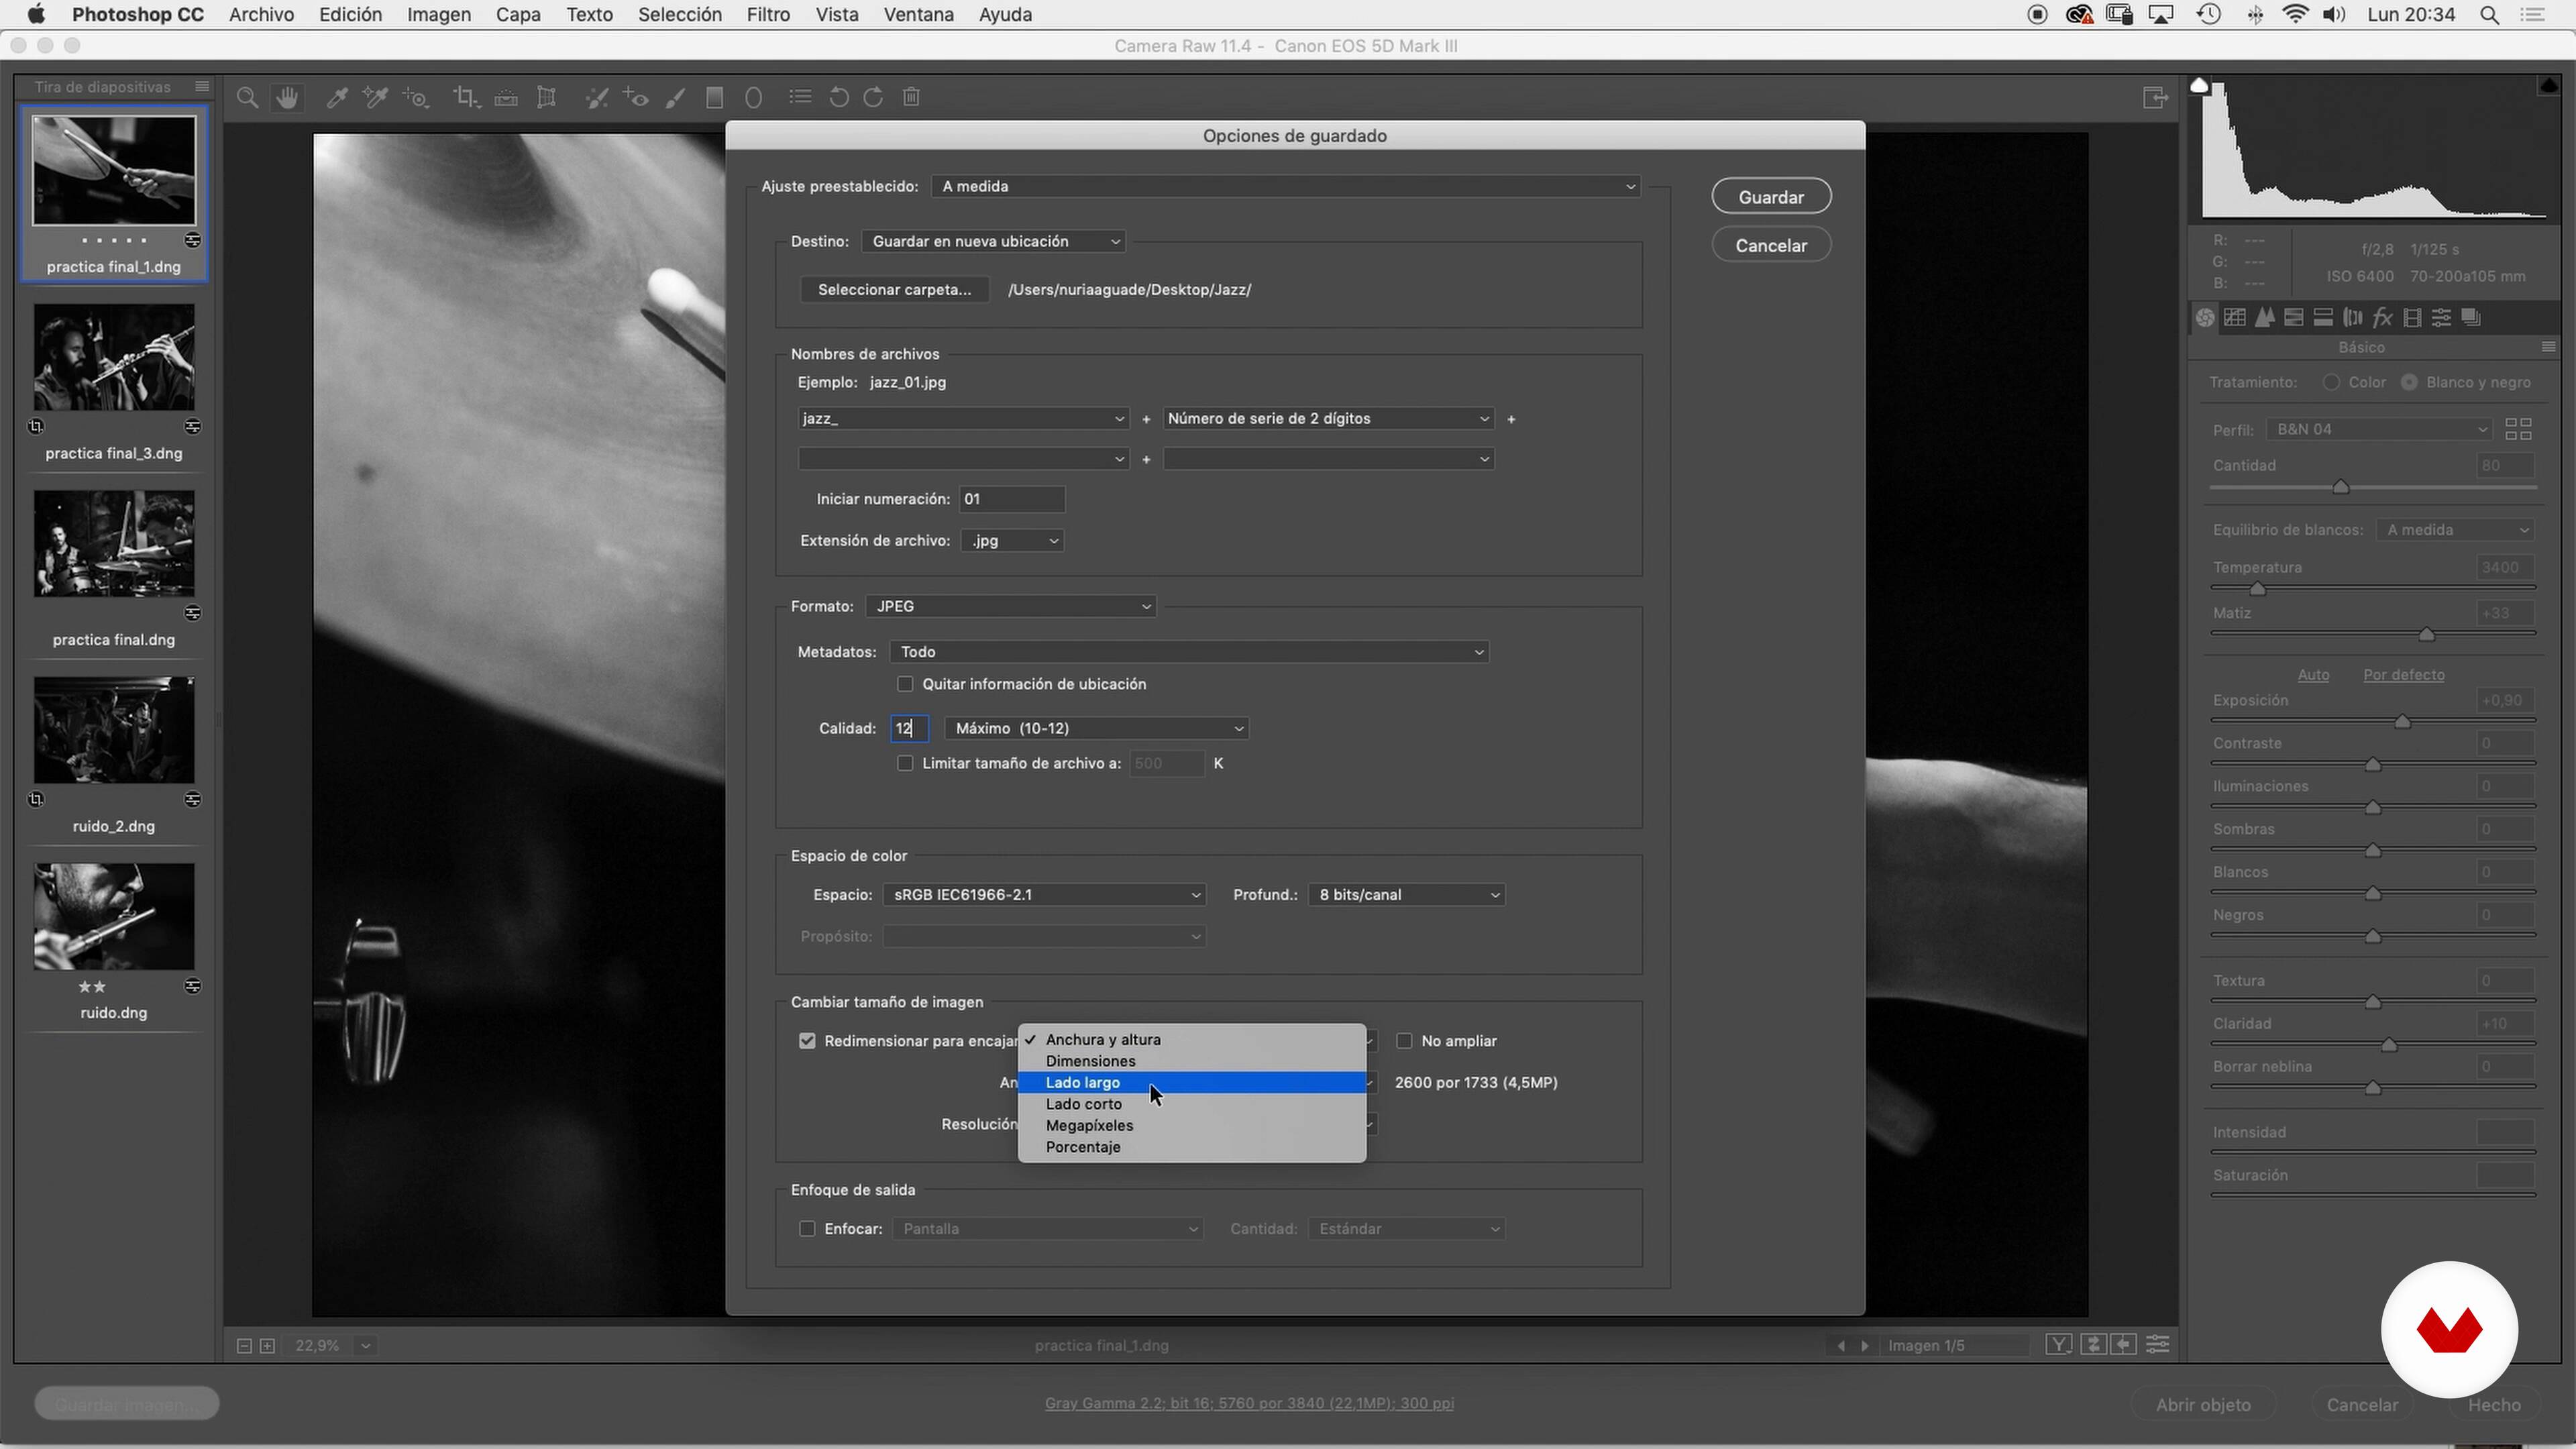Open the Filtro menu in menu bar
The height and width of the screenshot is (1449, 2576).
coord(768,15)
